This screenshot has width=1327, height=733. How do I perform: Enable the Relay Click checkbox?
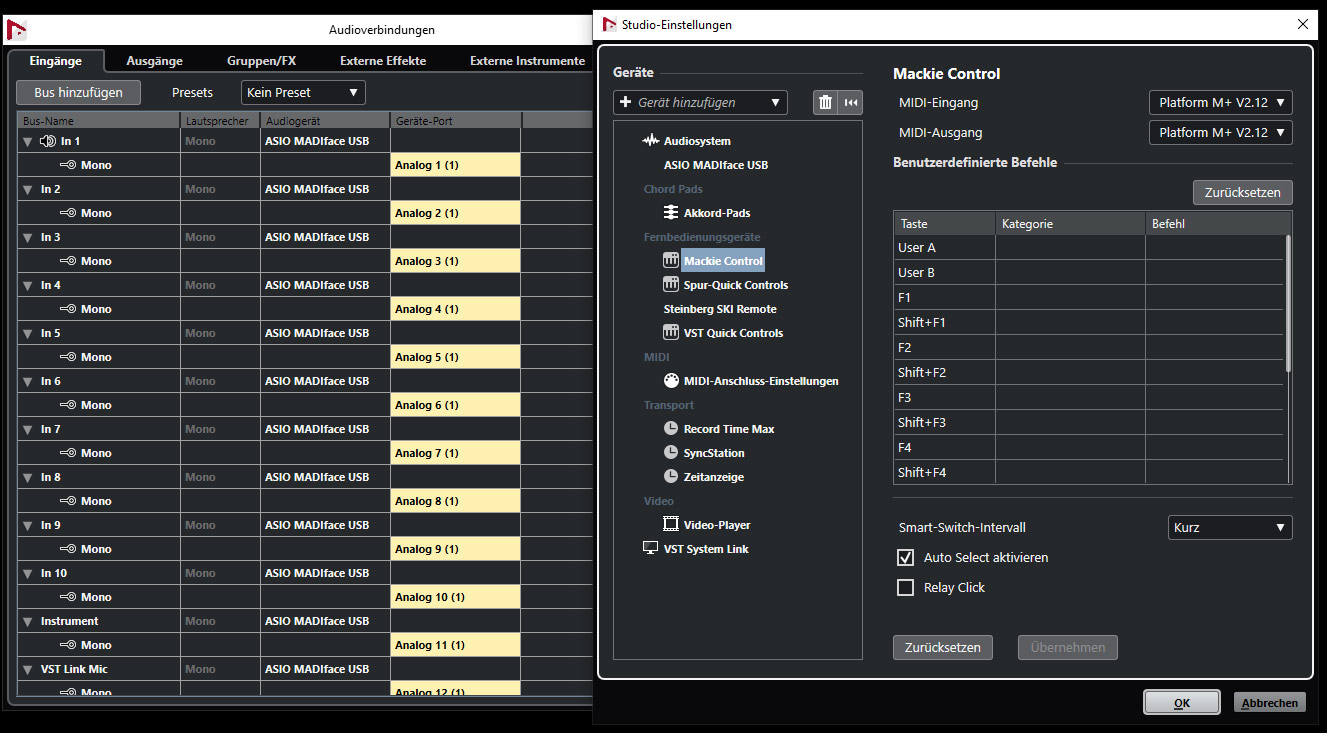[906, 588]
